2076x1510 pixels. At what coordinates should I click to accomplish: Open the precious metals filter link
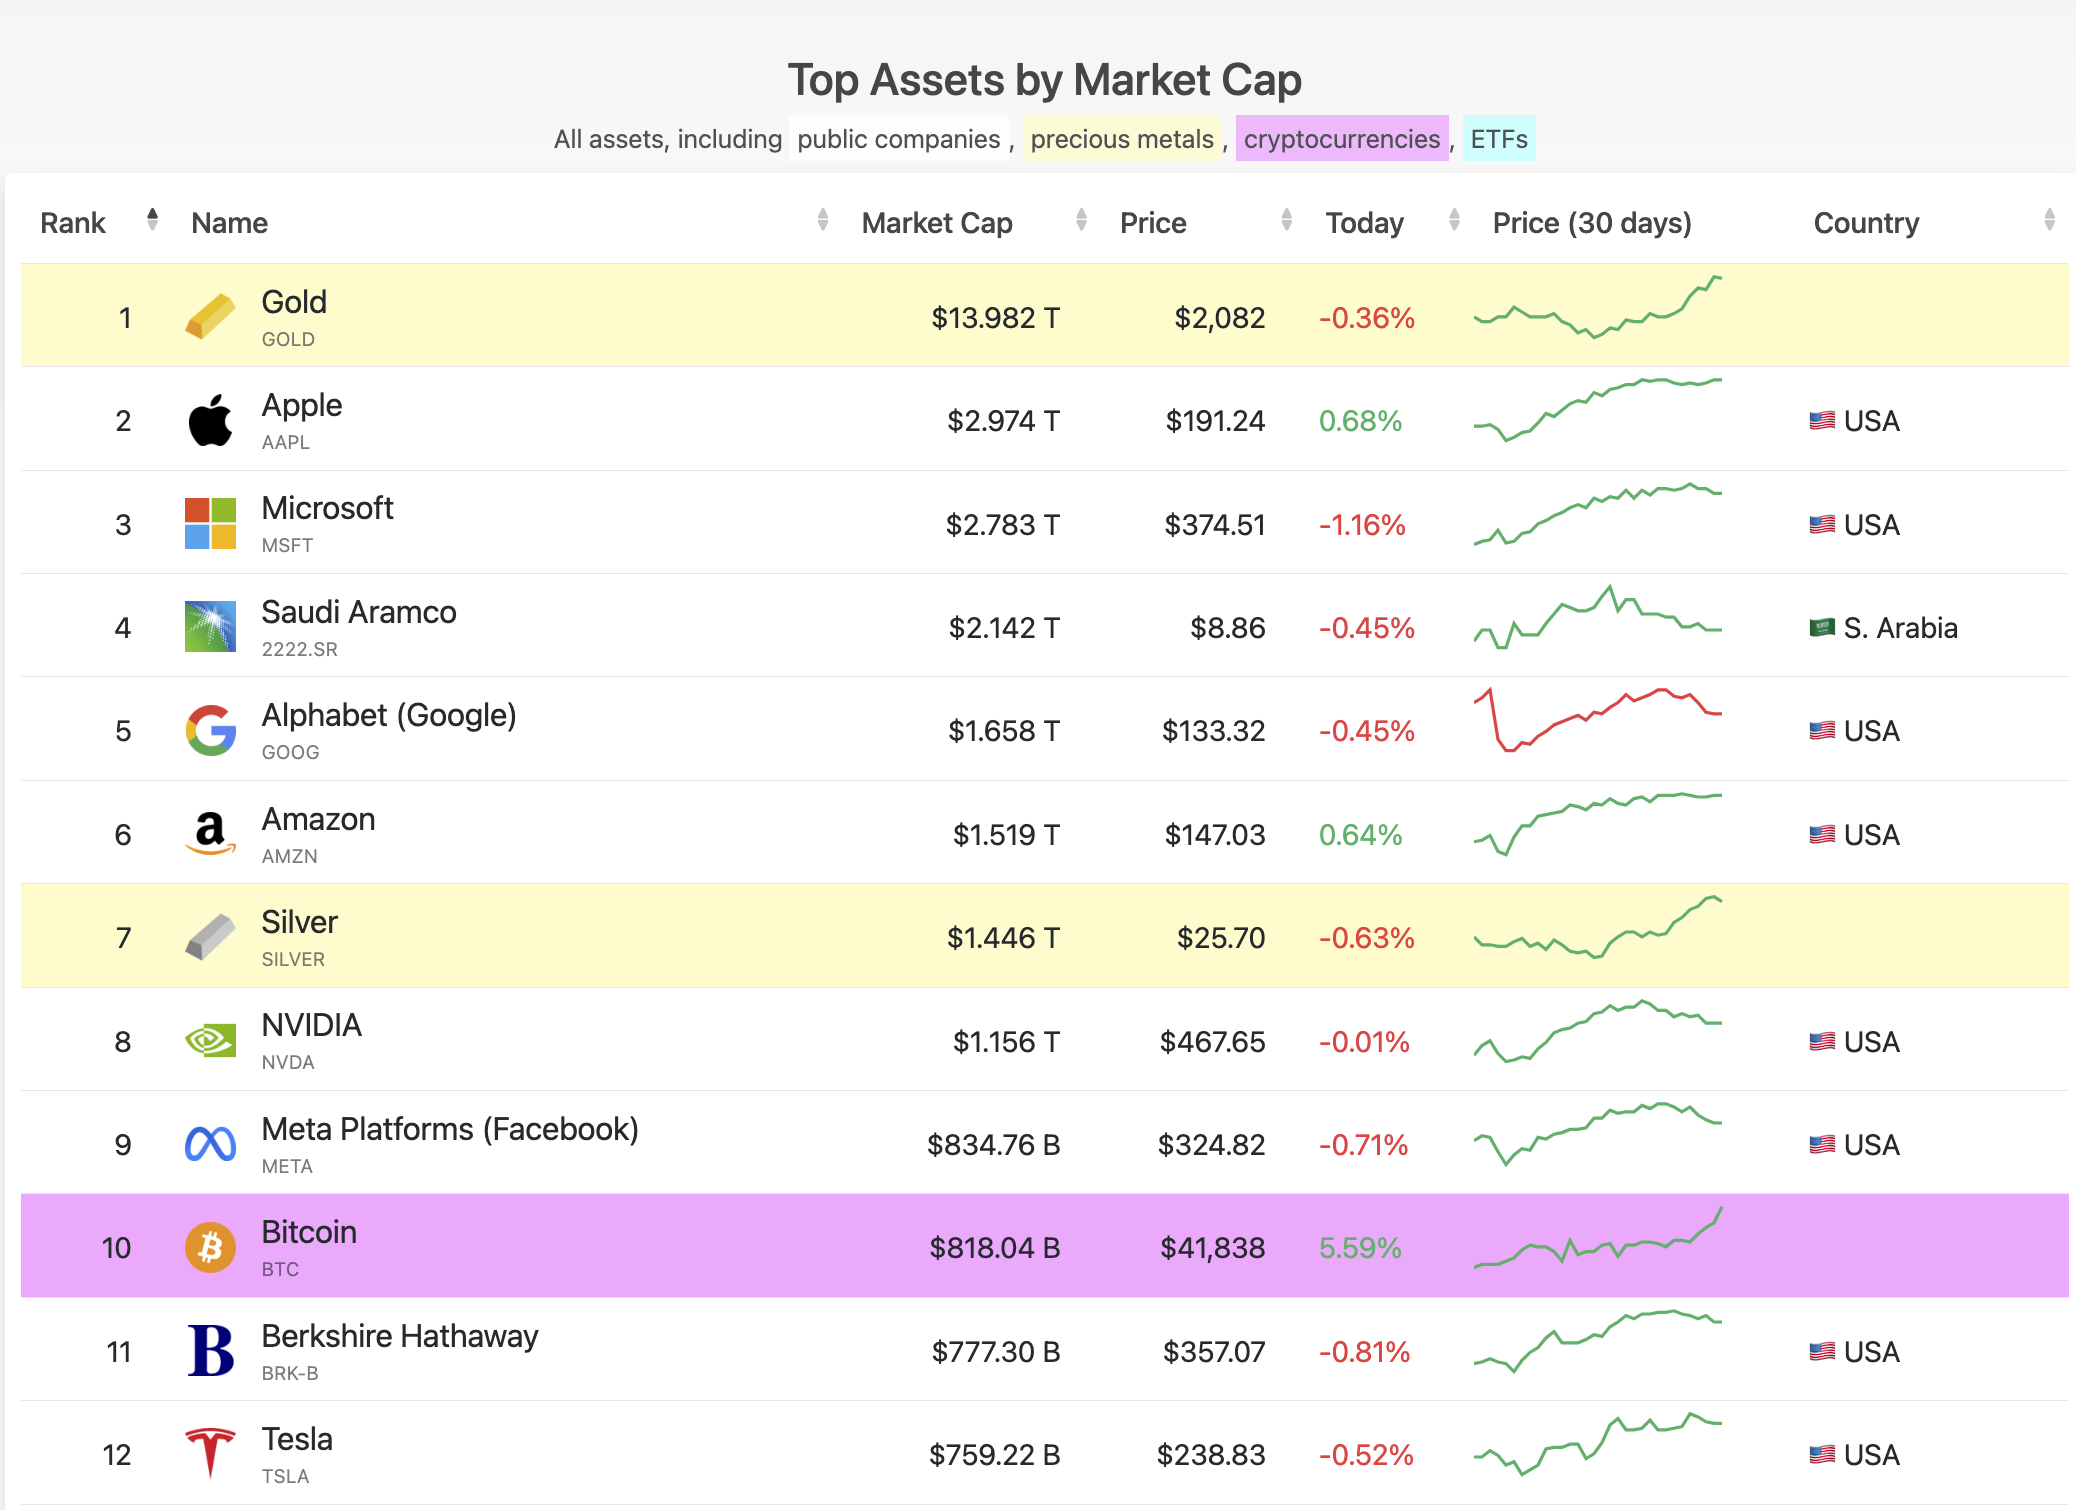(1122, 139)
